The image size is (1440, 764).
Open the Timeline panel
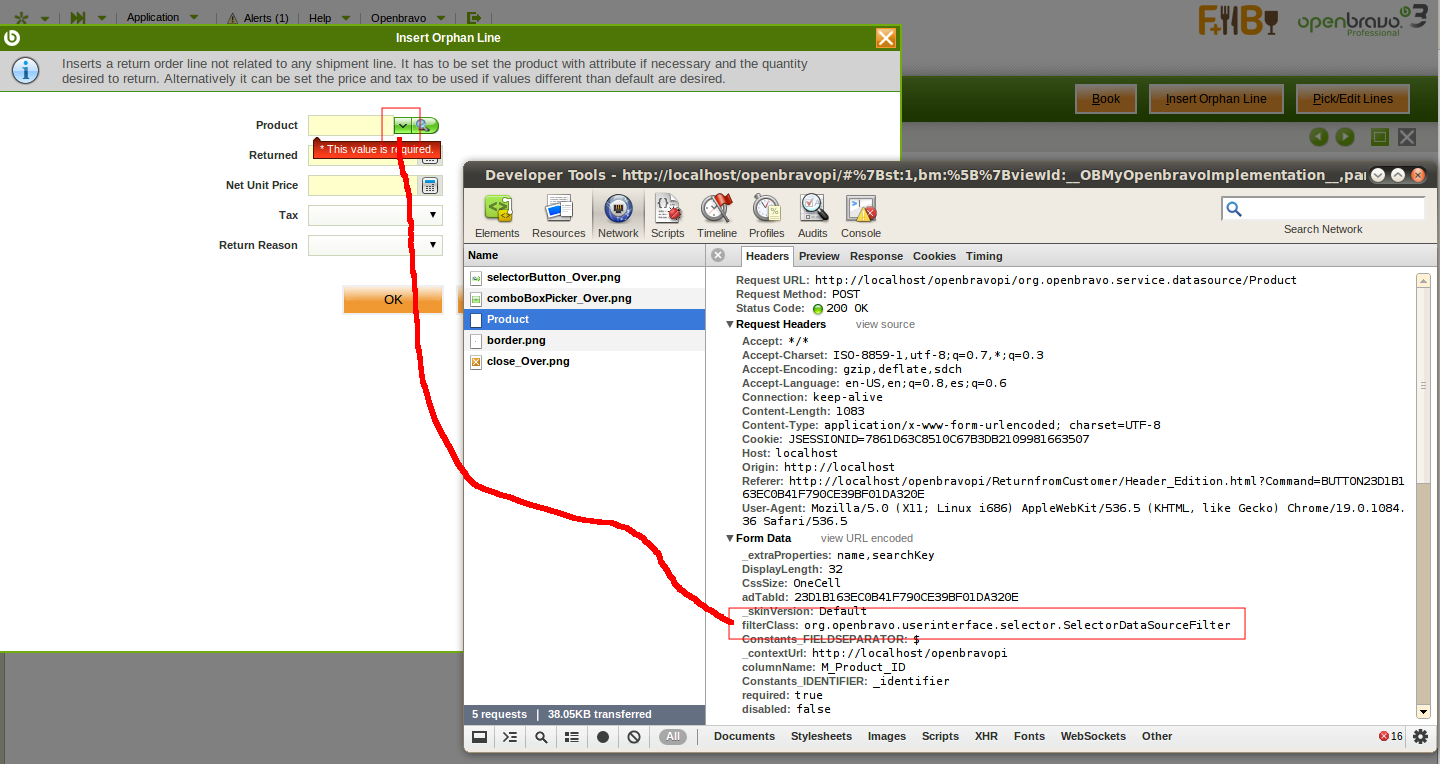(x=717, y=216)
